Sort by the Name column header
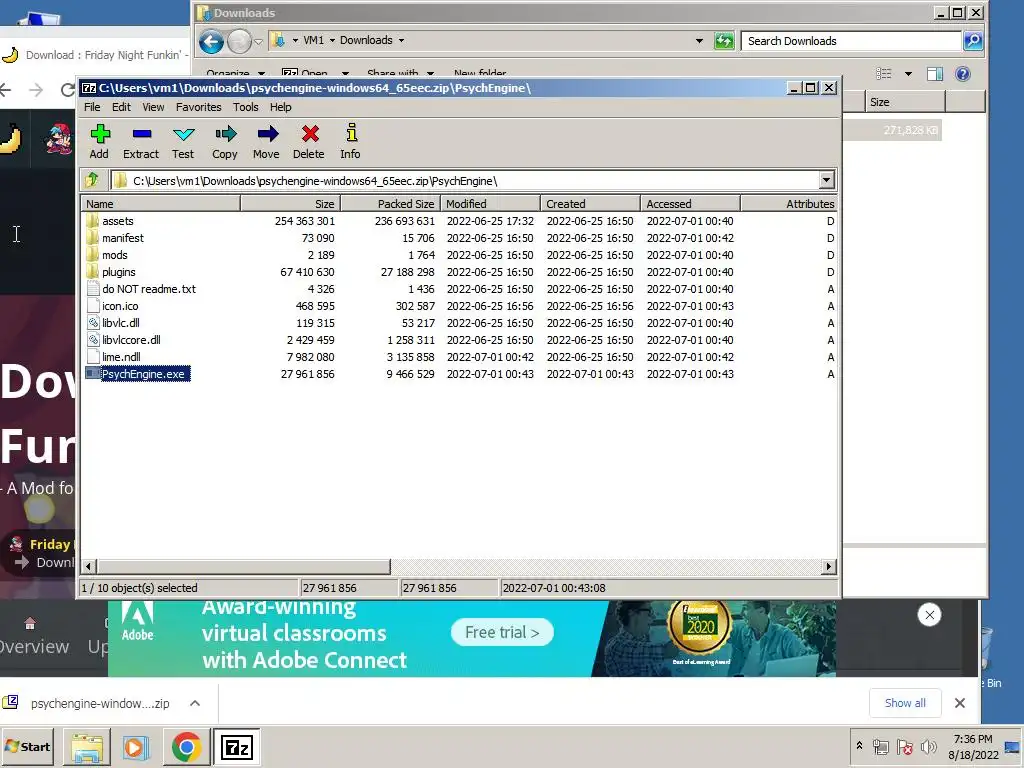 [x=161, y=204]
